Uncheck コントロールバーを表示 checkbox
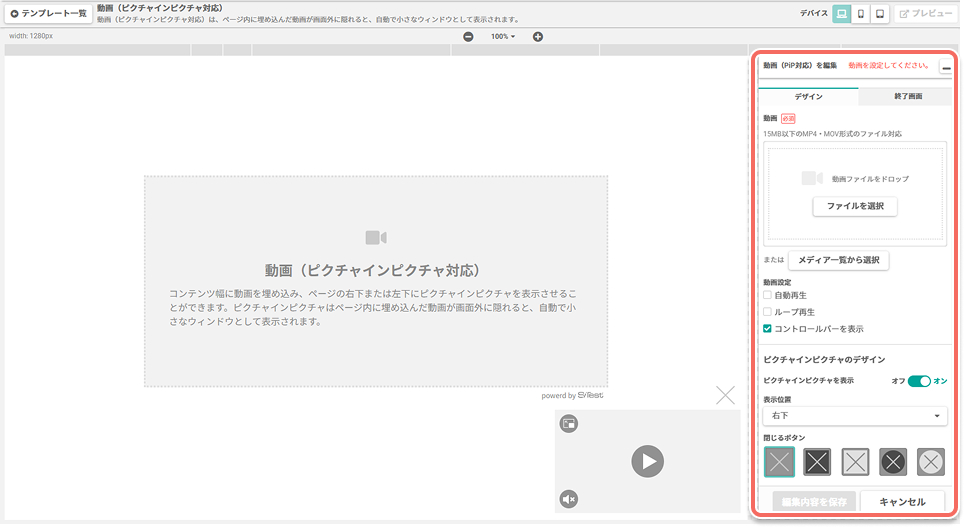 [x=767, y=328]
